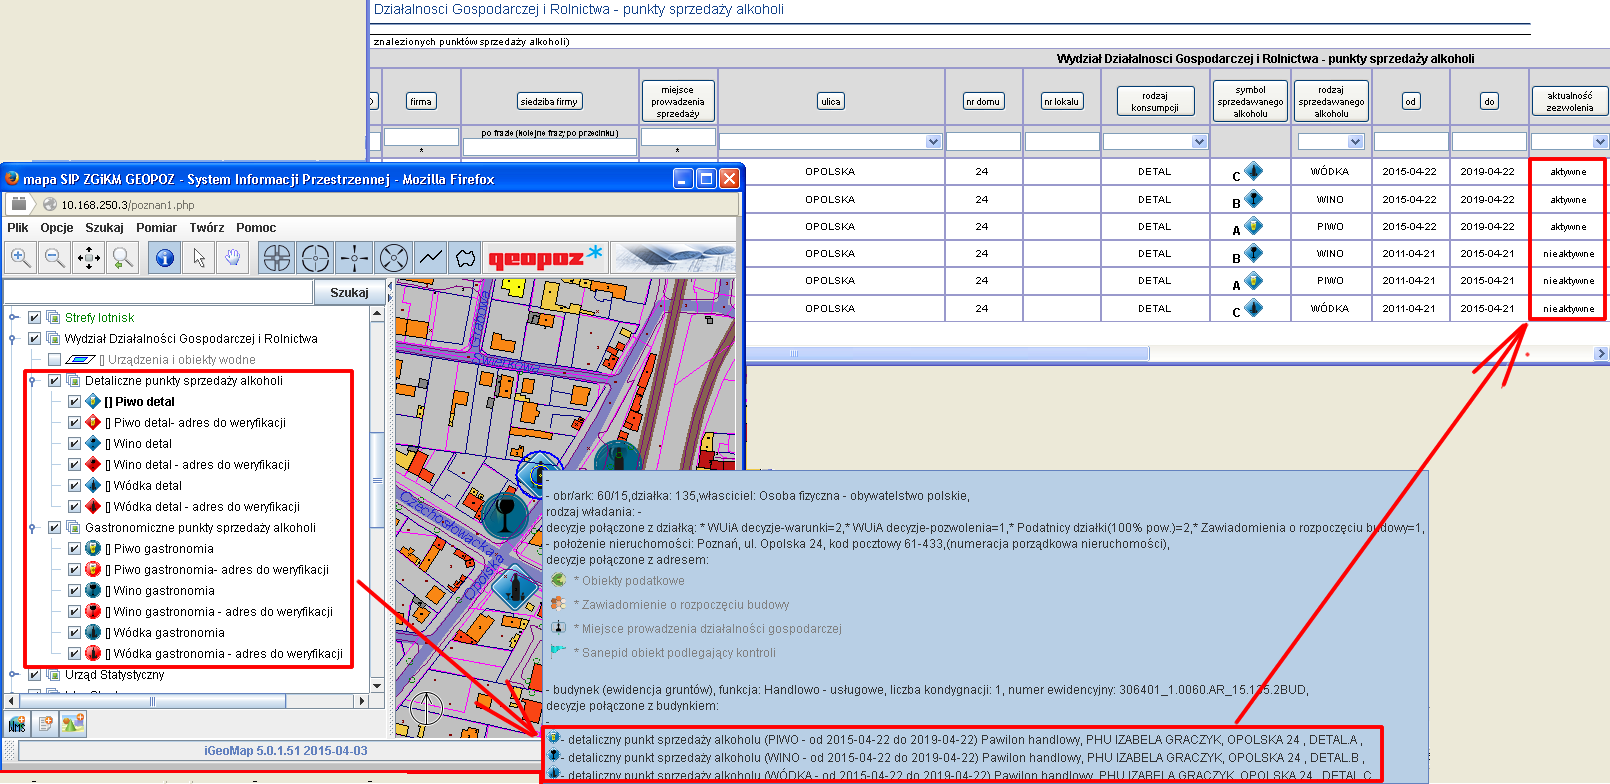Select the small center-point crosshair tool
1610x784 pixels.
(x=354, y=258)
